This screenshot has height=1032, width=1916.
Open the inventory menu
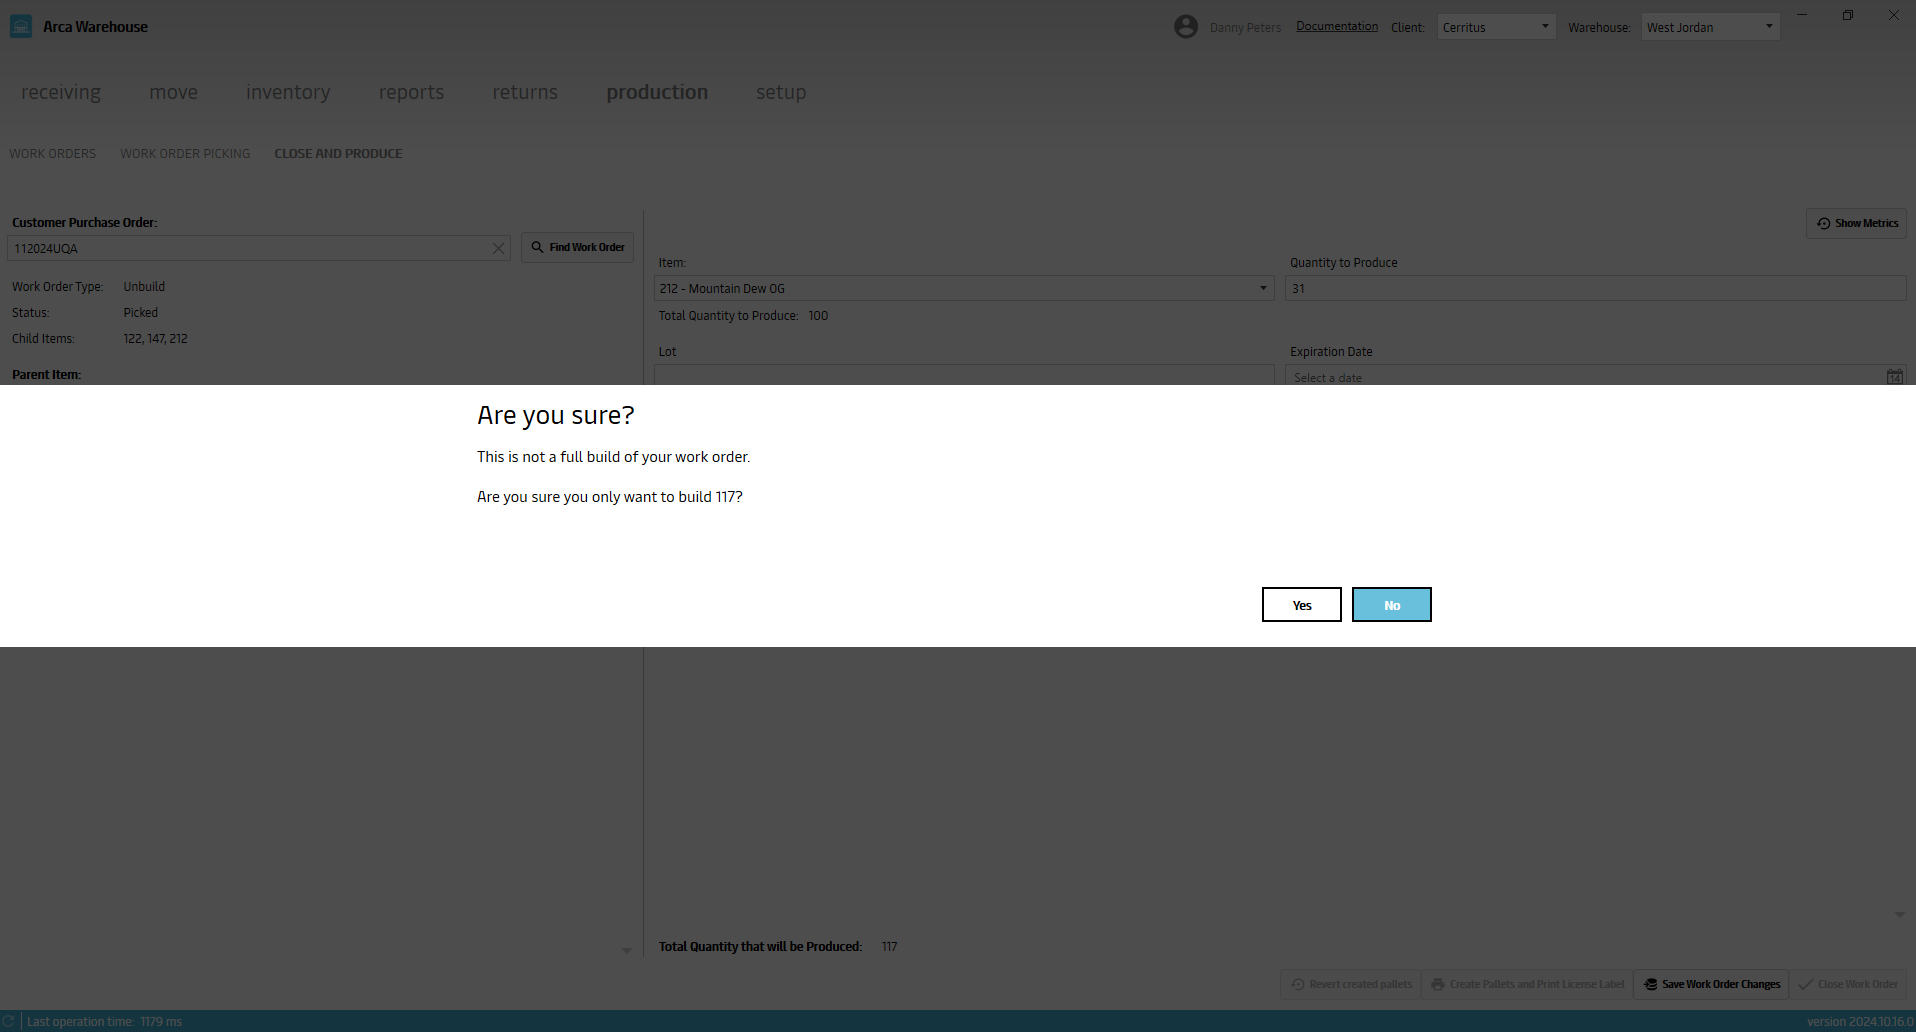click(x=288, y=92)
